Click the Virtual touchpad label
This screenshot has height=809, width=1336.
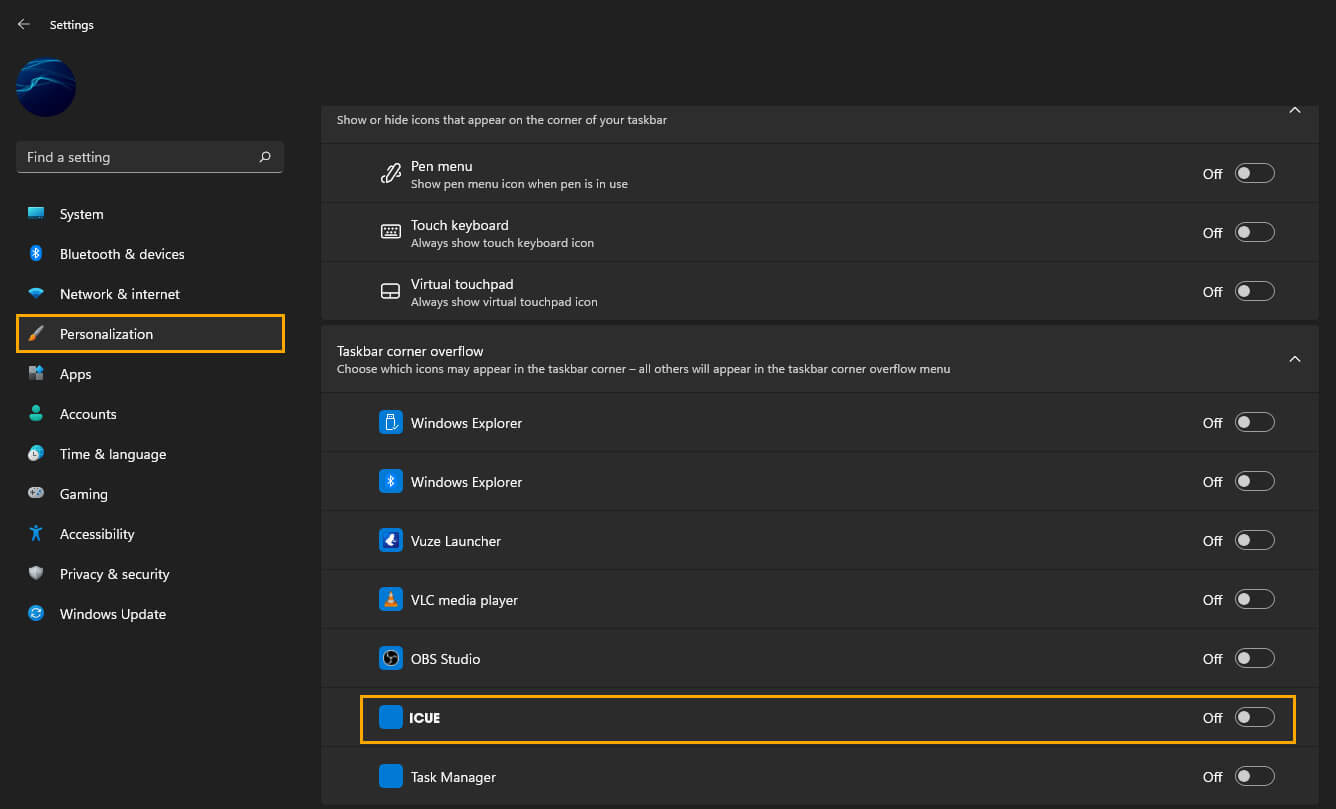(x=462, y=284)
